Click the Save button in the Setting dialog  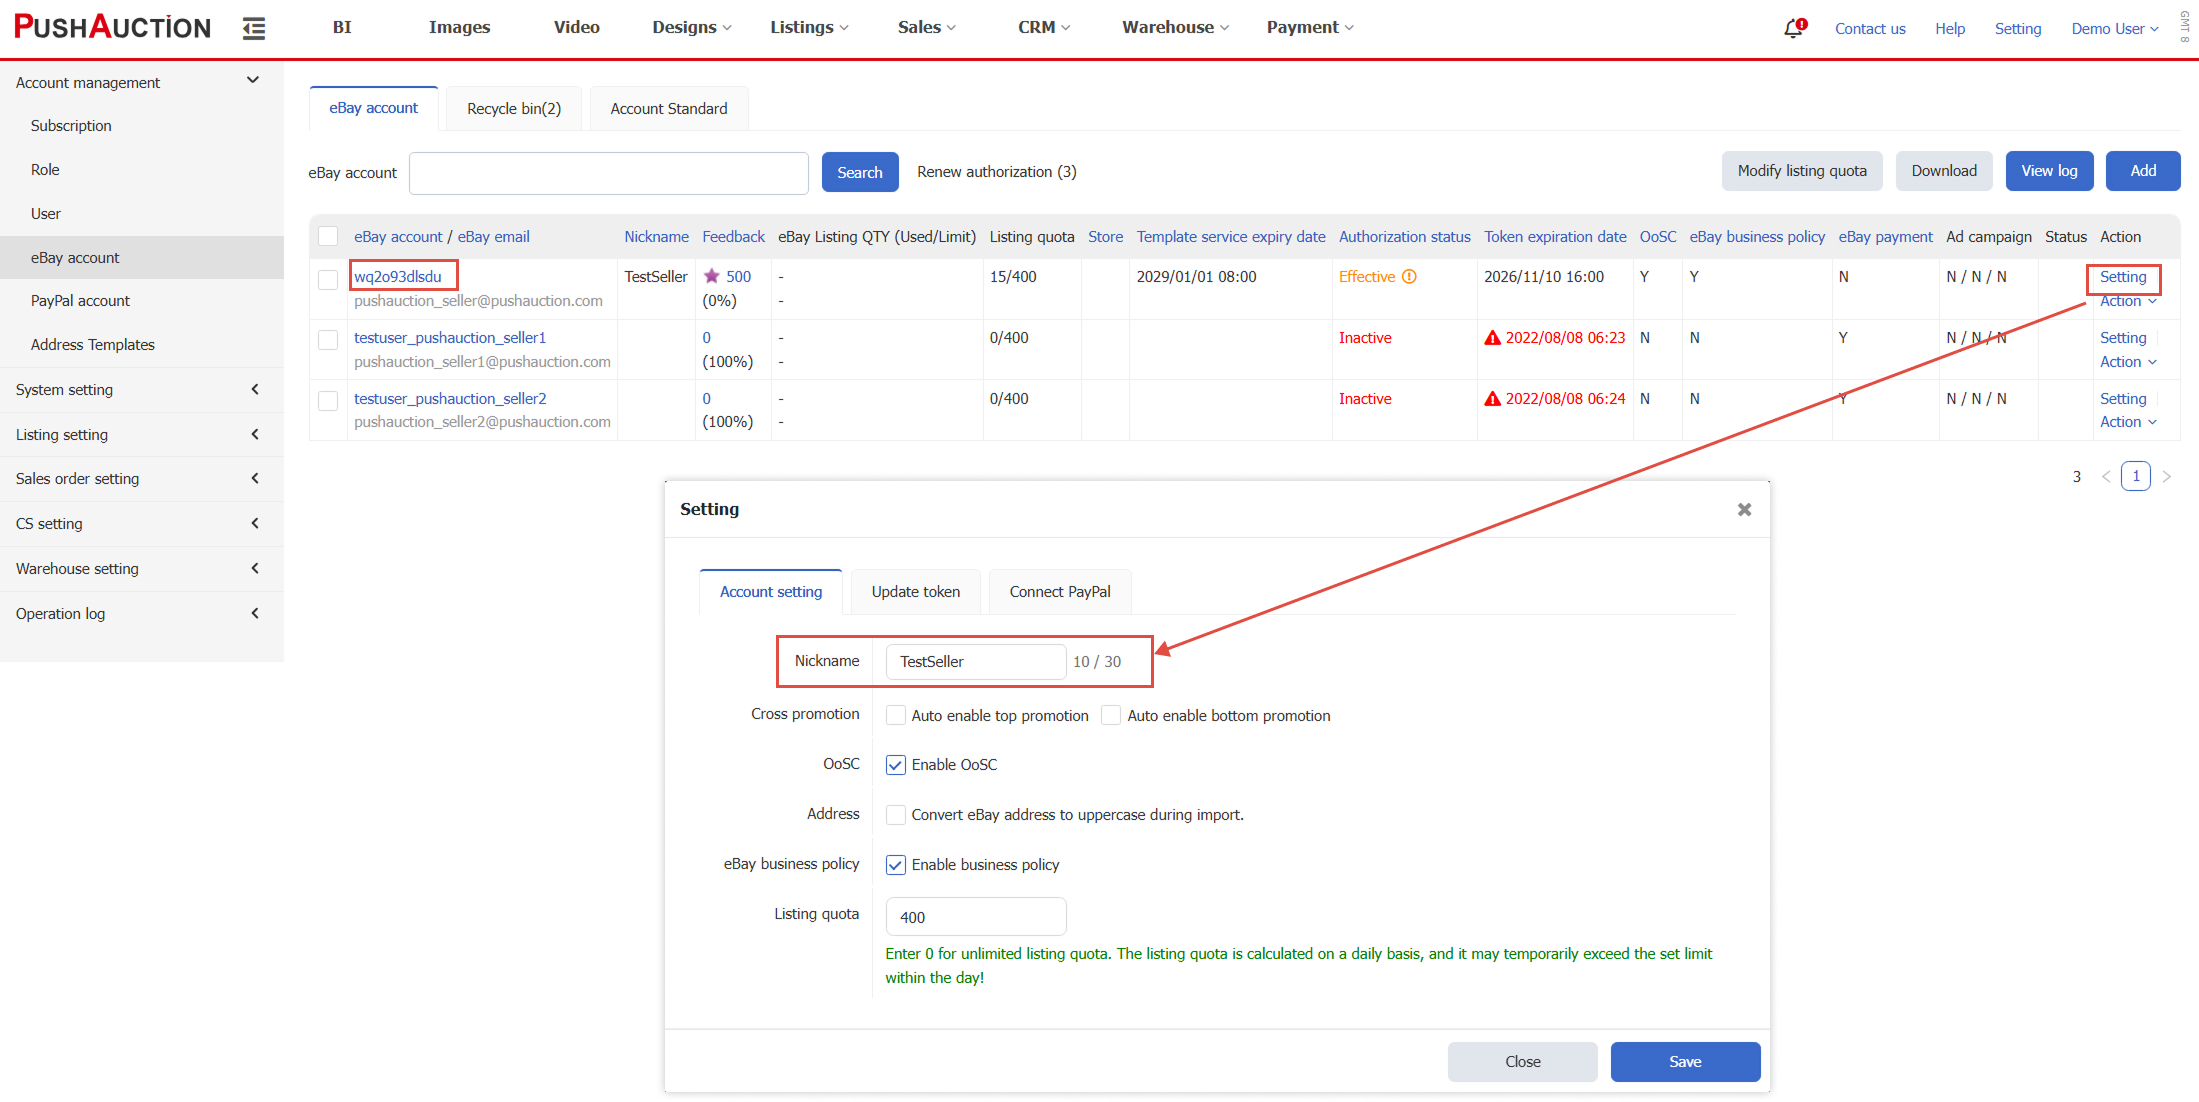[x=1684, y=1062]
